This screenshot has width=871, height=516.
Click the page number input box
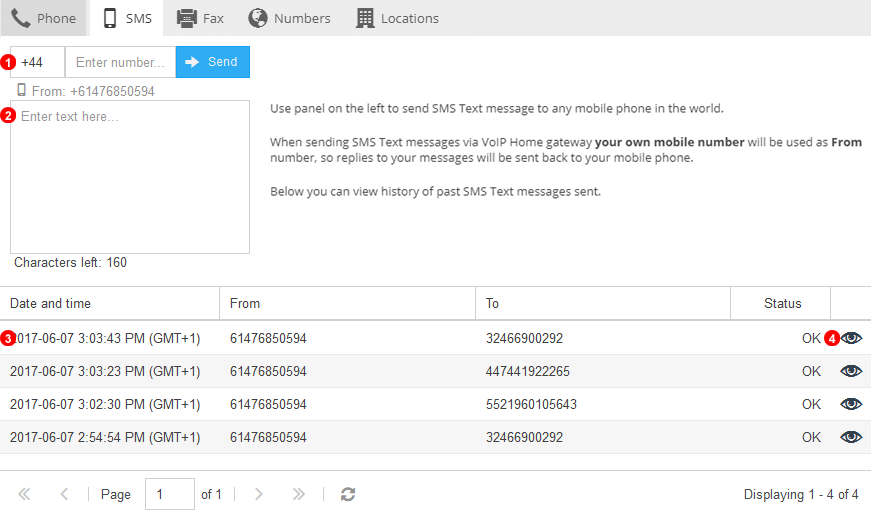[170, 494]
